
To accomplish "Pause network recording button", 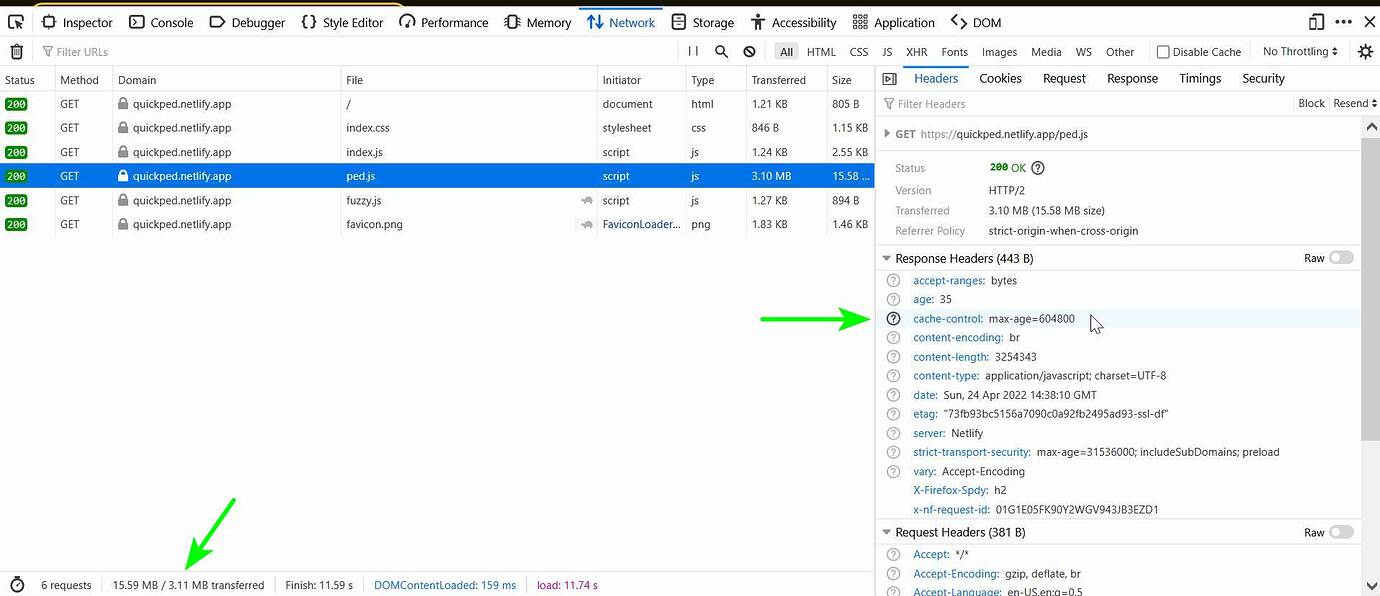I will tap(693, 51).
